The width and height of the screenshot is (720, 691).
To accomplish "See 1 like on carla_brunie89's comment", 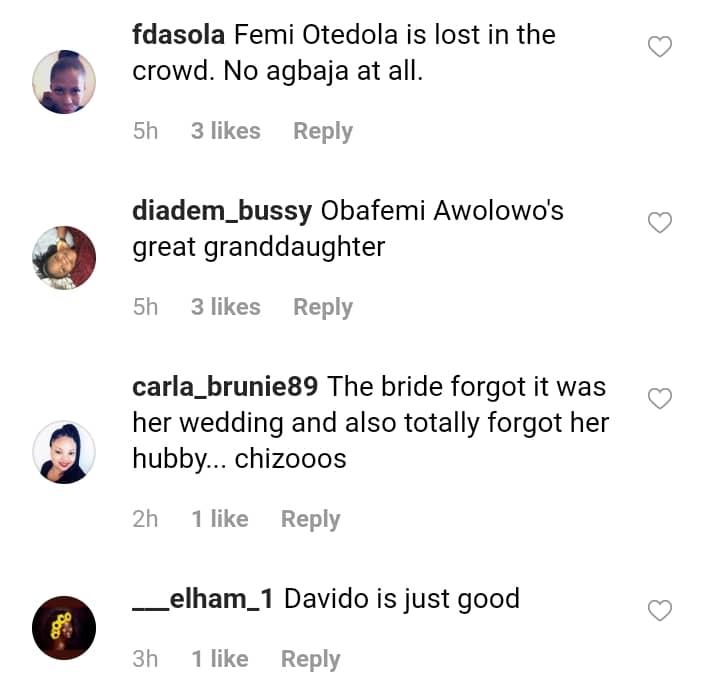I will 219,519.
